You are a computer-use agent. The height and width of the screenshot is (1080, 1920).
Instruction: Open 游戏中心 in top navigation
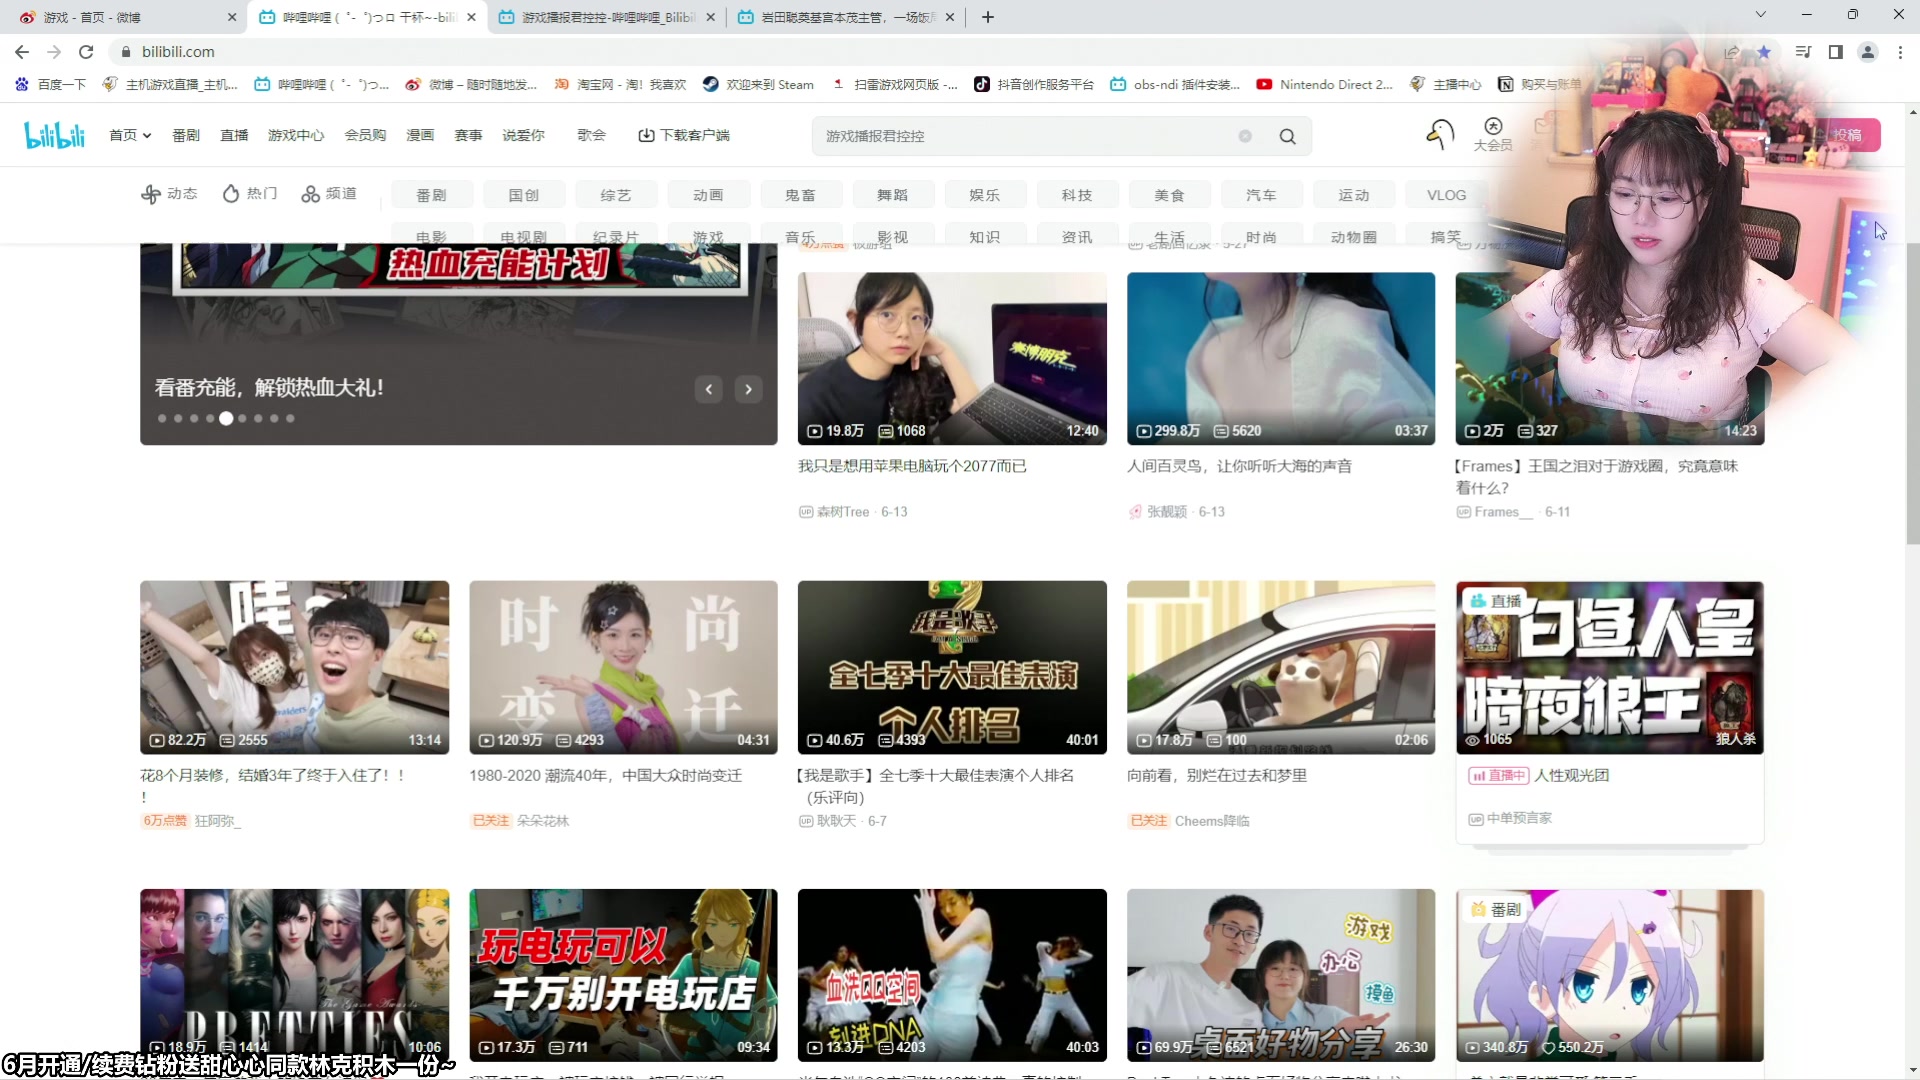click(296, 135)
